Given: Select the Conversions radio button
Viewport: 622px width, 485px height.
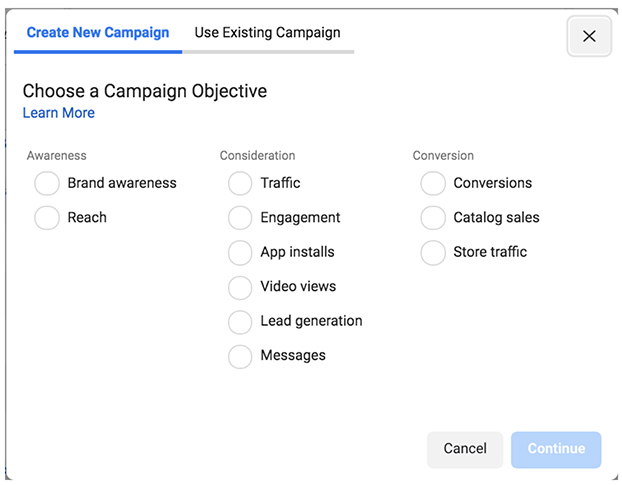Looking at the screenshot, I should point(433,183).
